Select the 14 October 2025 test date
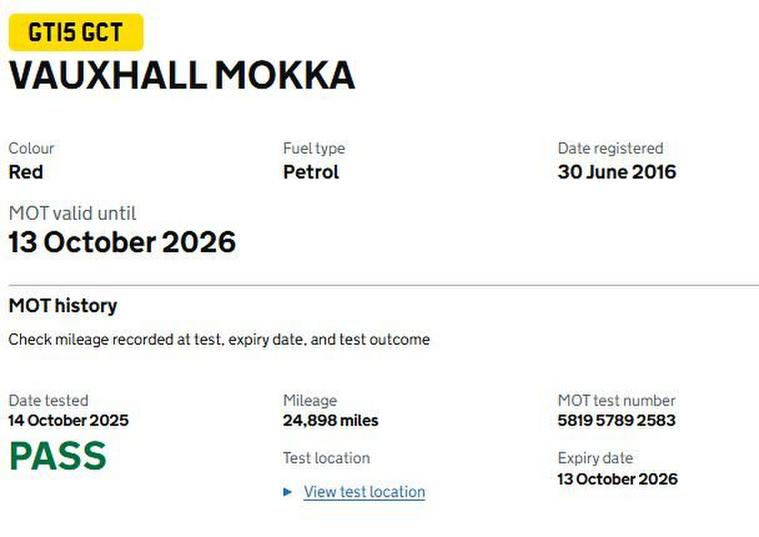Screen dimensions: 759x537 coord(68,421)
